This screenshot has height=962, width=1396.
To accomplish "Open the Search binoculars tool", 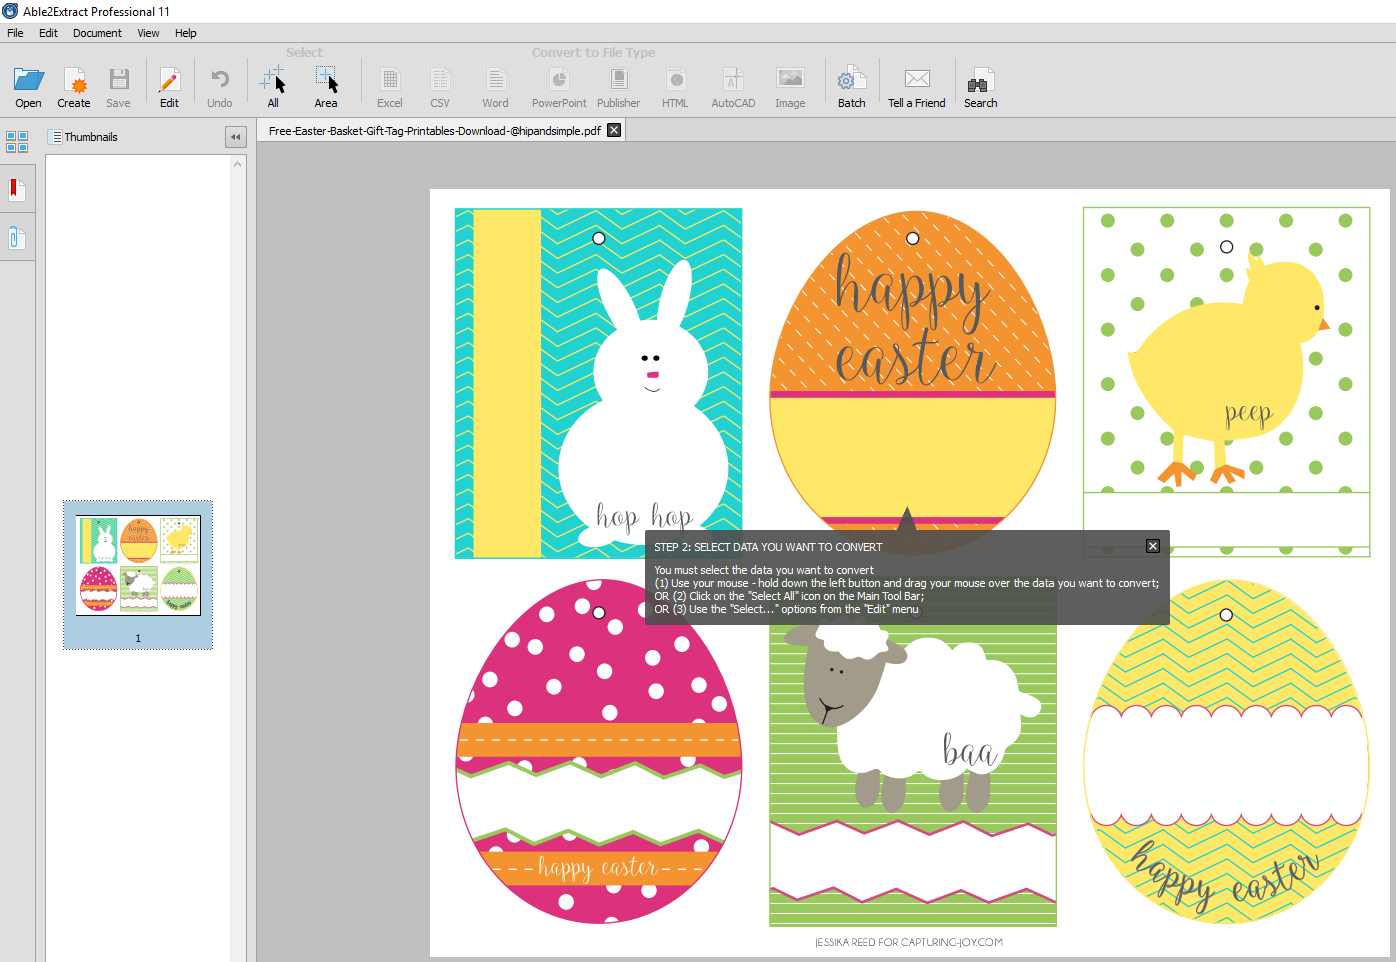I will coord(980,87).
